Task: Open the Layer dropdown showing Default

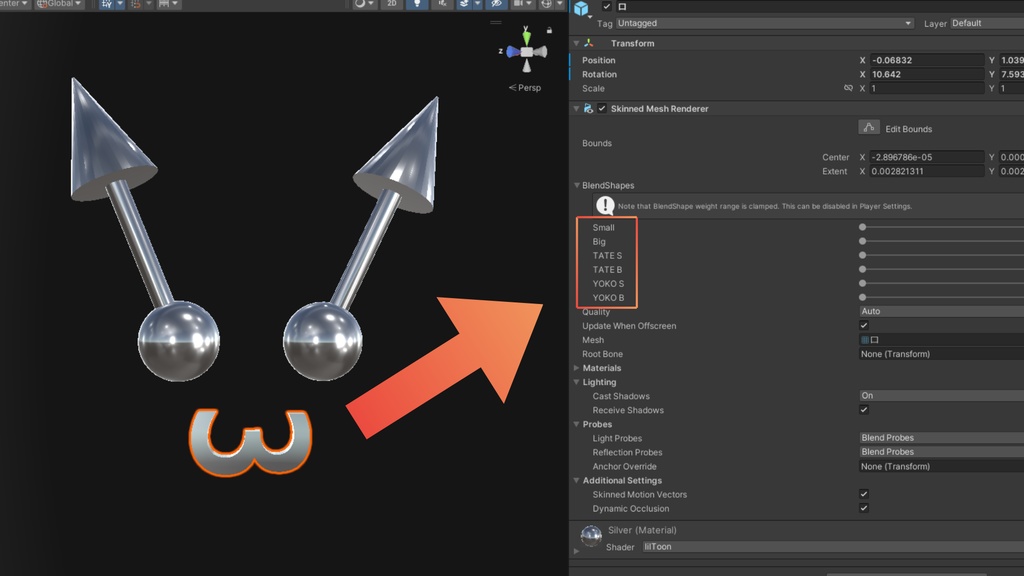Action: 987,23
